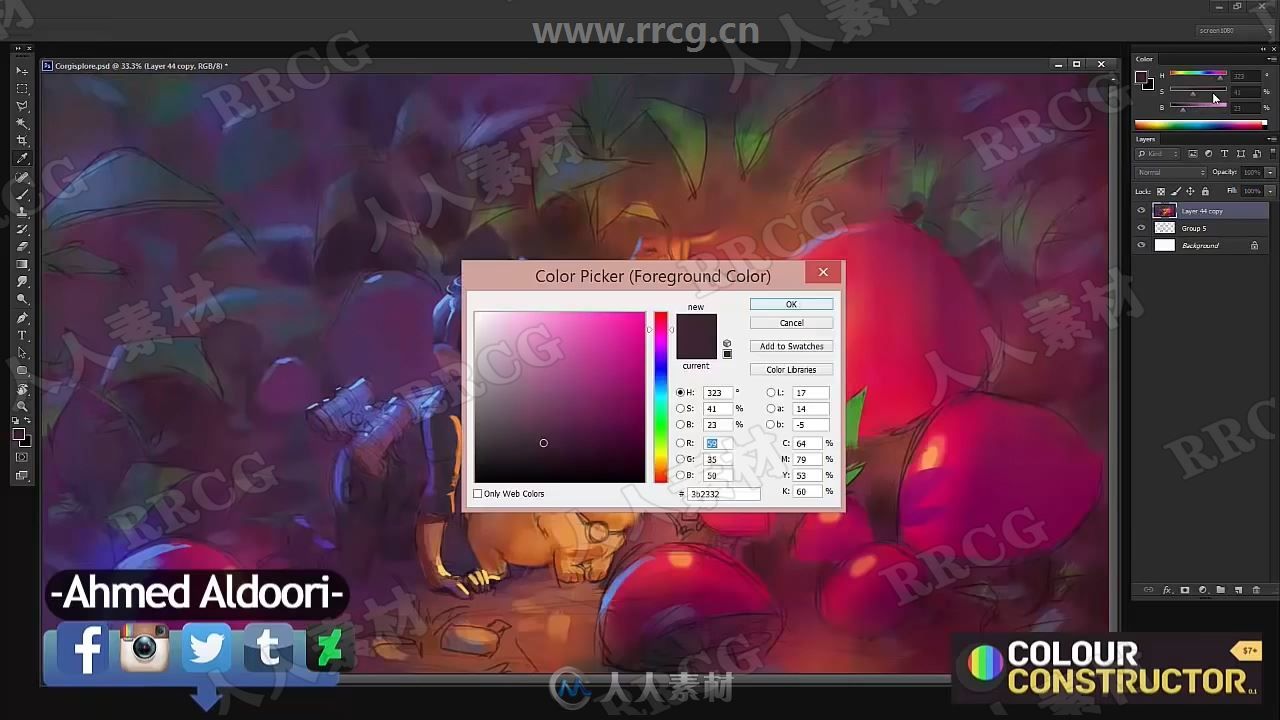Viewport: 1280px width, 720px height.
Task: Filter layers by type layer icon
Action: [1224, 154]
